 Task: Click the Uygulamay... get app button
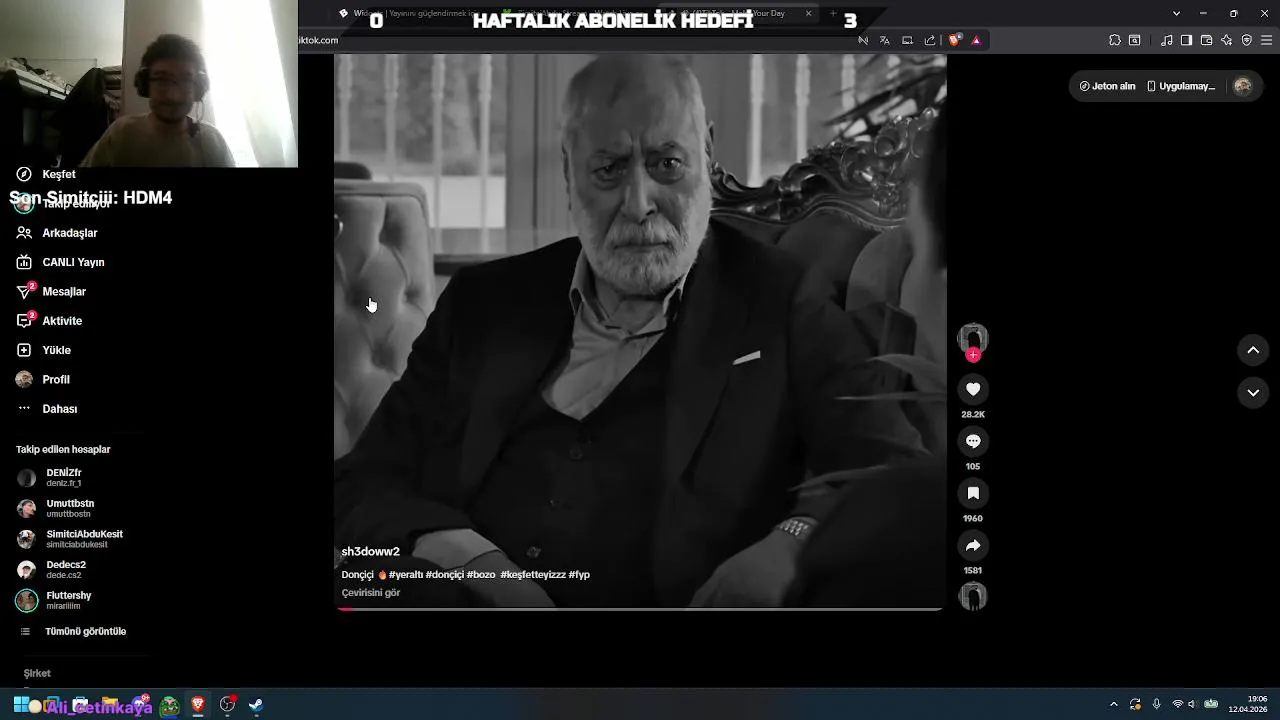pyautogui.click(x=1181, y=86)
